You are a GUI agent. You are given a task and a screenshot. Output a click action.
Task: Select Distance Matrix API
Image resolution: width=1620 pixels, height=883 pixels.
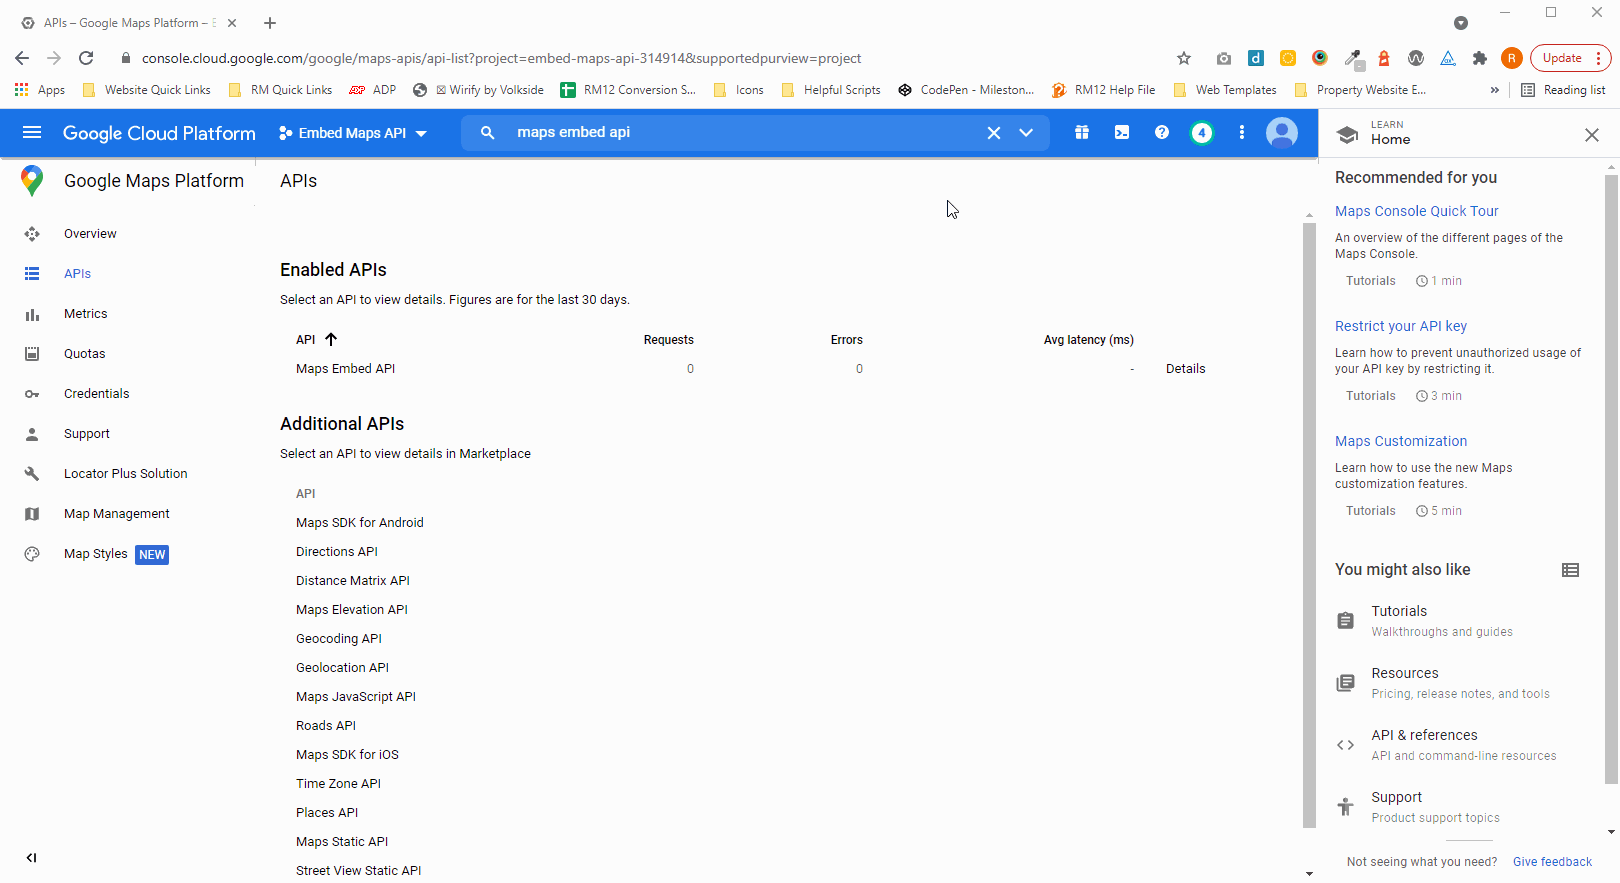(x=352, y=581)
